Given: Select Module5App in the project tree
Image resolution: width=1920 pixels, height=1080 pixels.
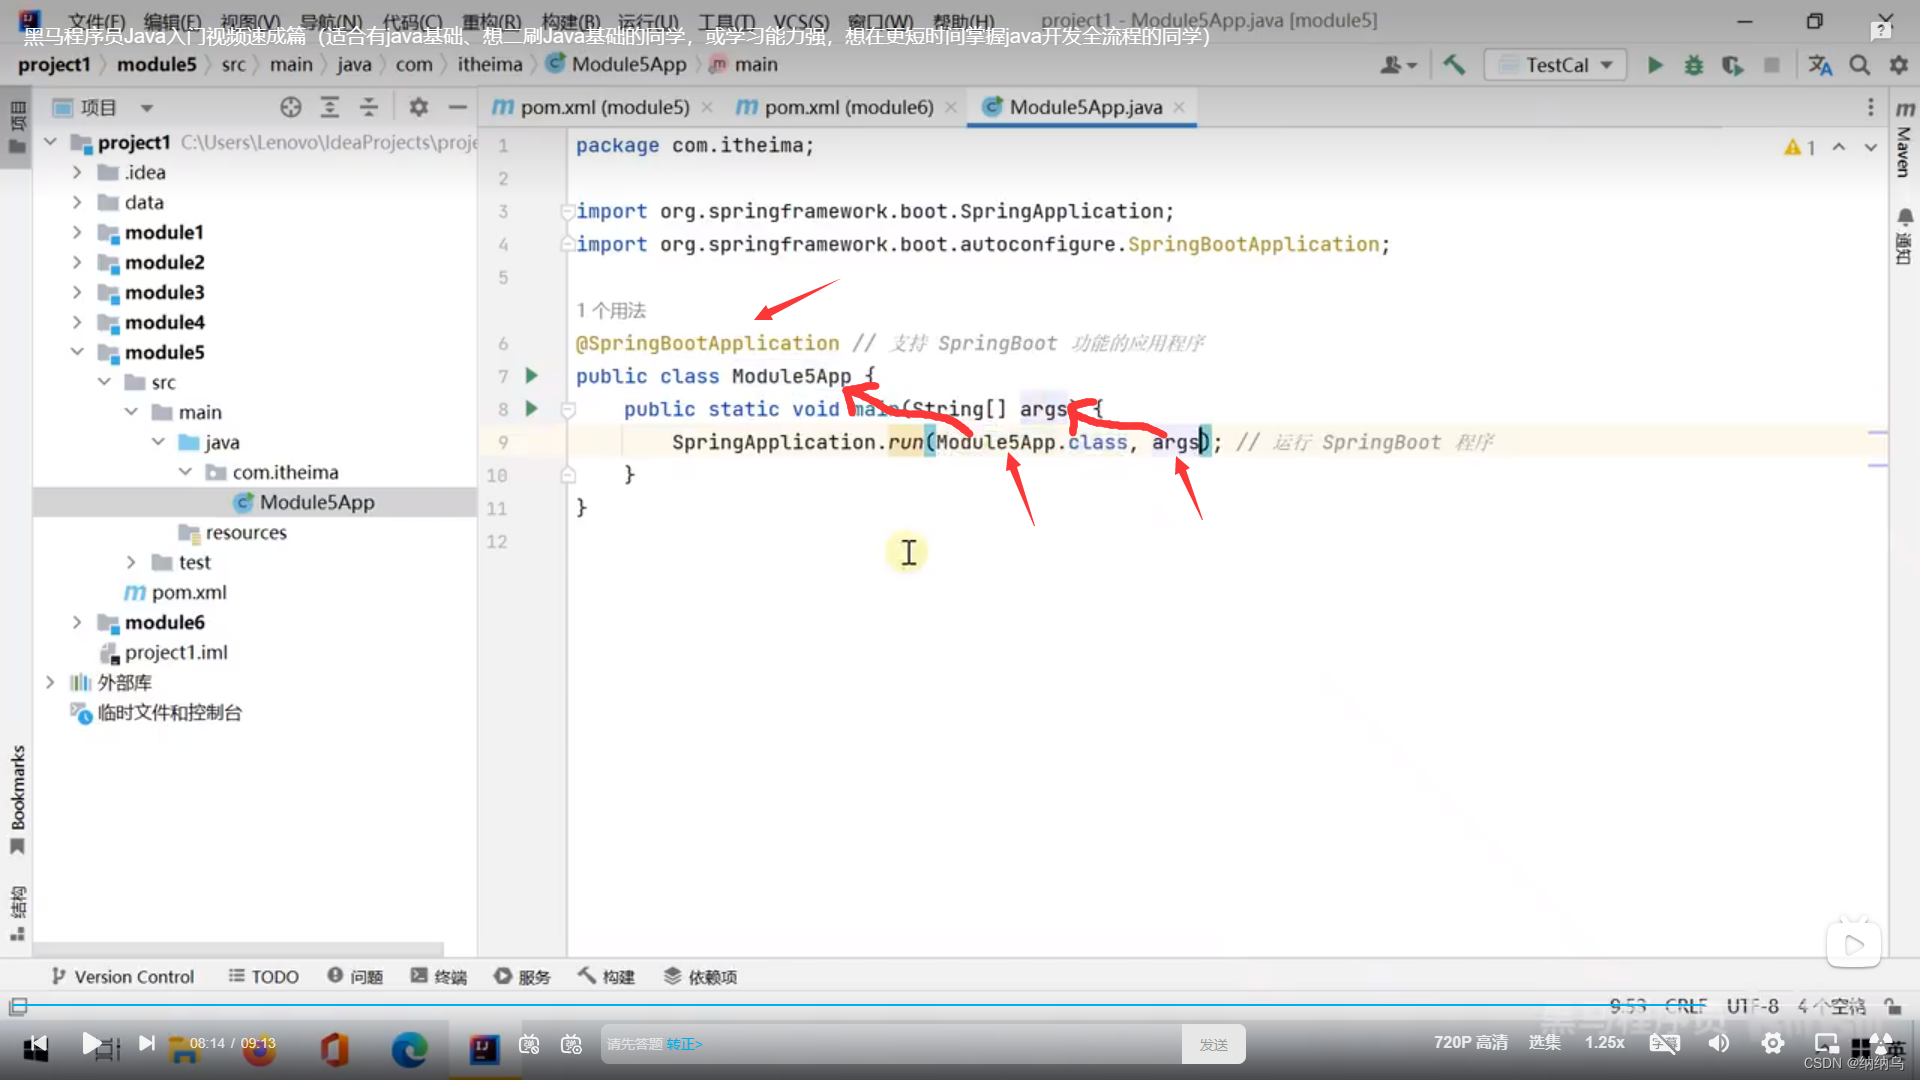Looking at the screenshot, I should [x=304, y=502].
